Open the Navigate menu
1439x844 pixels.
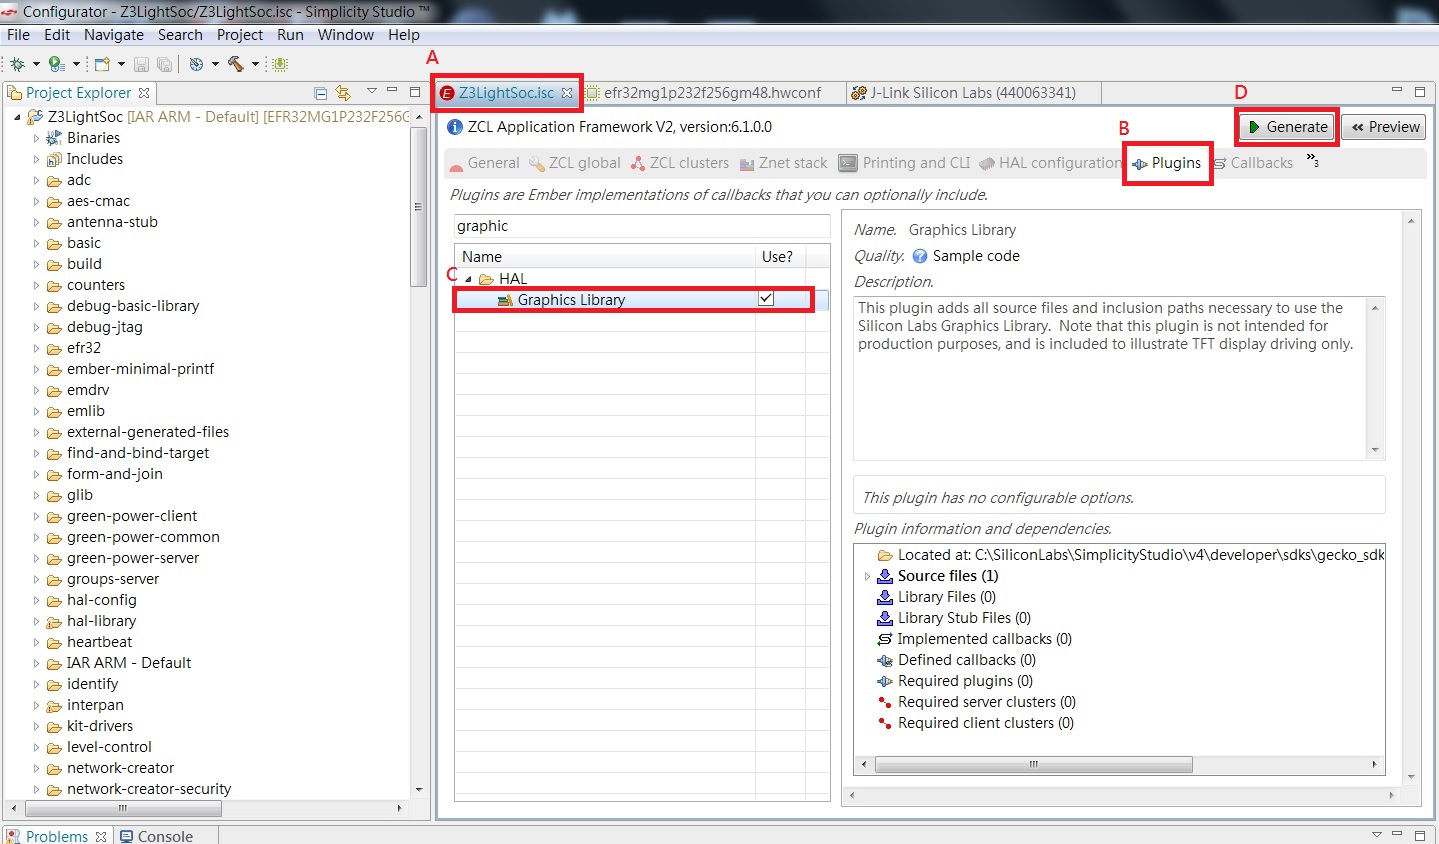pyautogui.click(x=114, y=35)
